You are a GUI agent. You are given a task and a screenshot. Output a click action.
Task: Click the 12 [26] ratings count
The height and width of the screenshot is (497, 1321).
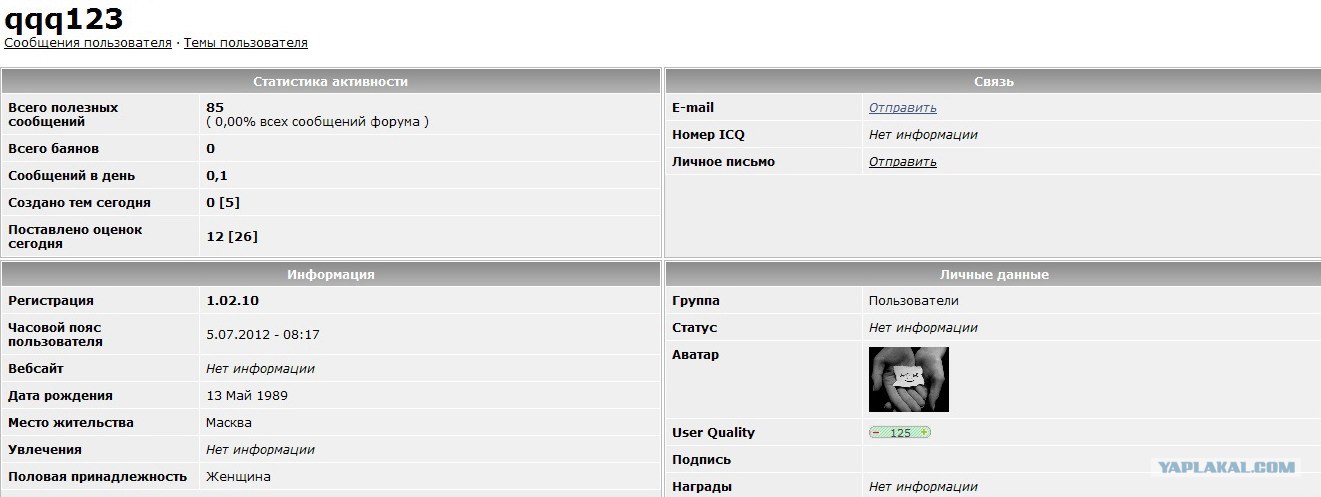pyautogui.click(x=232, y=236)
